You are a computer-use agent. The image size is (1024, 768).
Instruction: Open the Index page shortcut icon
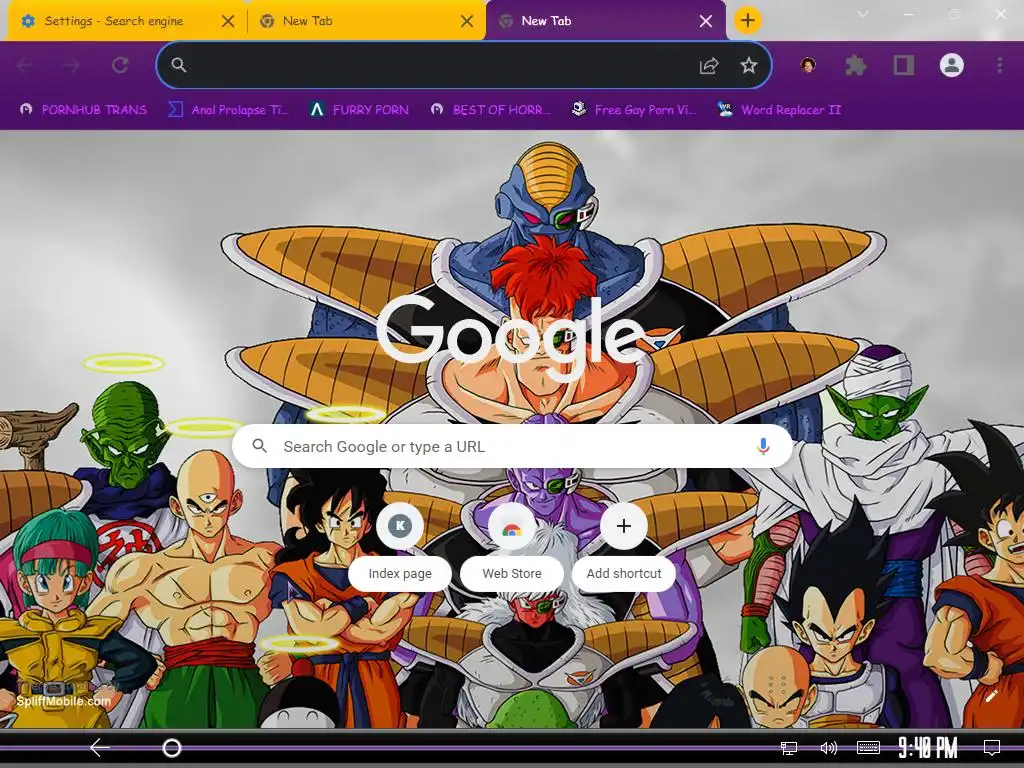[400, 526]
